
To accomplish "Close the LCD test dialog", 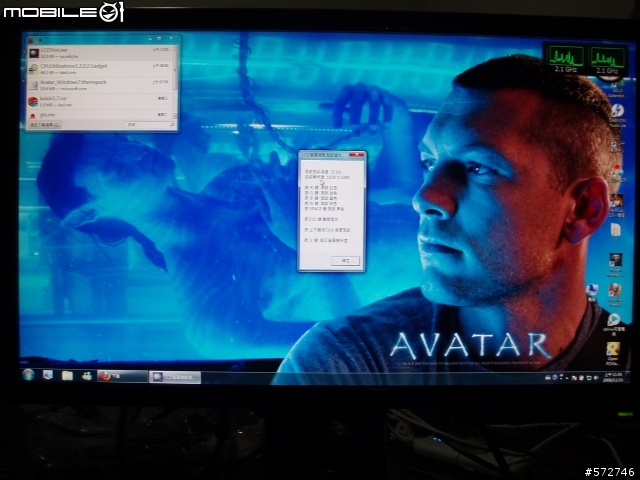I will coord(357,155).
